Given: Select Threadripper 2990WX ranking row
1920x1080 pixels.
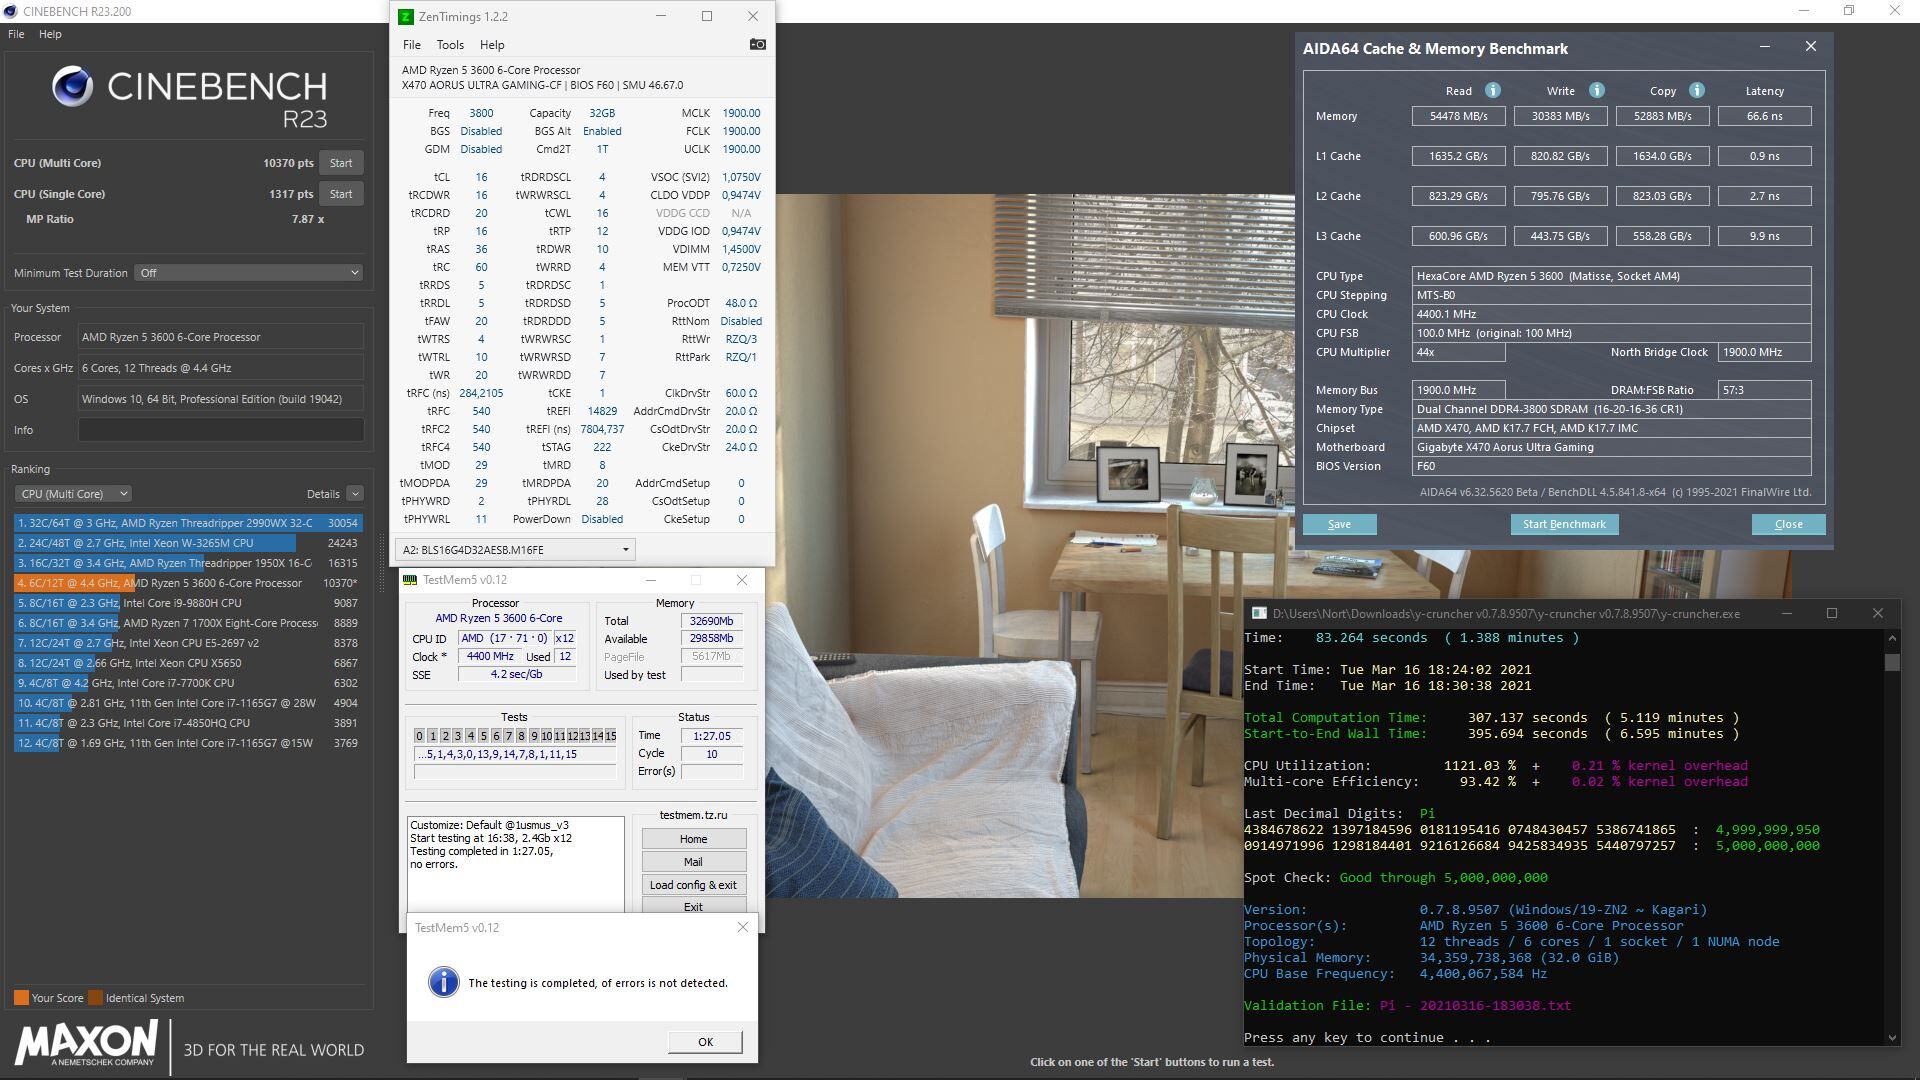Looking at the screenshot, I should (x=188, y=523).
